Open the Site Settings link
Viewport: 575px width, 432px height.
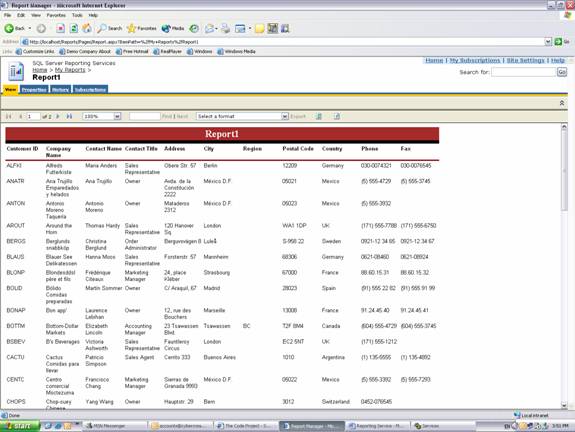click(525, 60)
